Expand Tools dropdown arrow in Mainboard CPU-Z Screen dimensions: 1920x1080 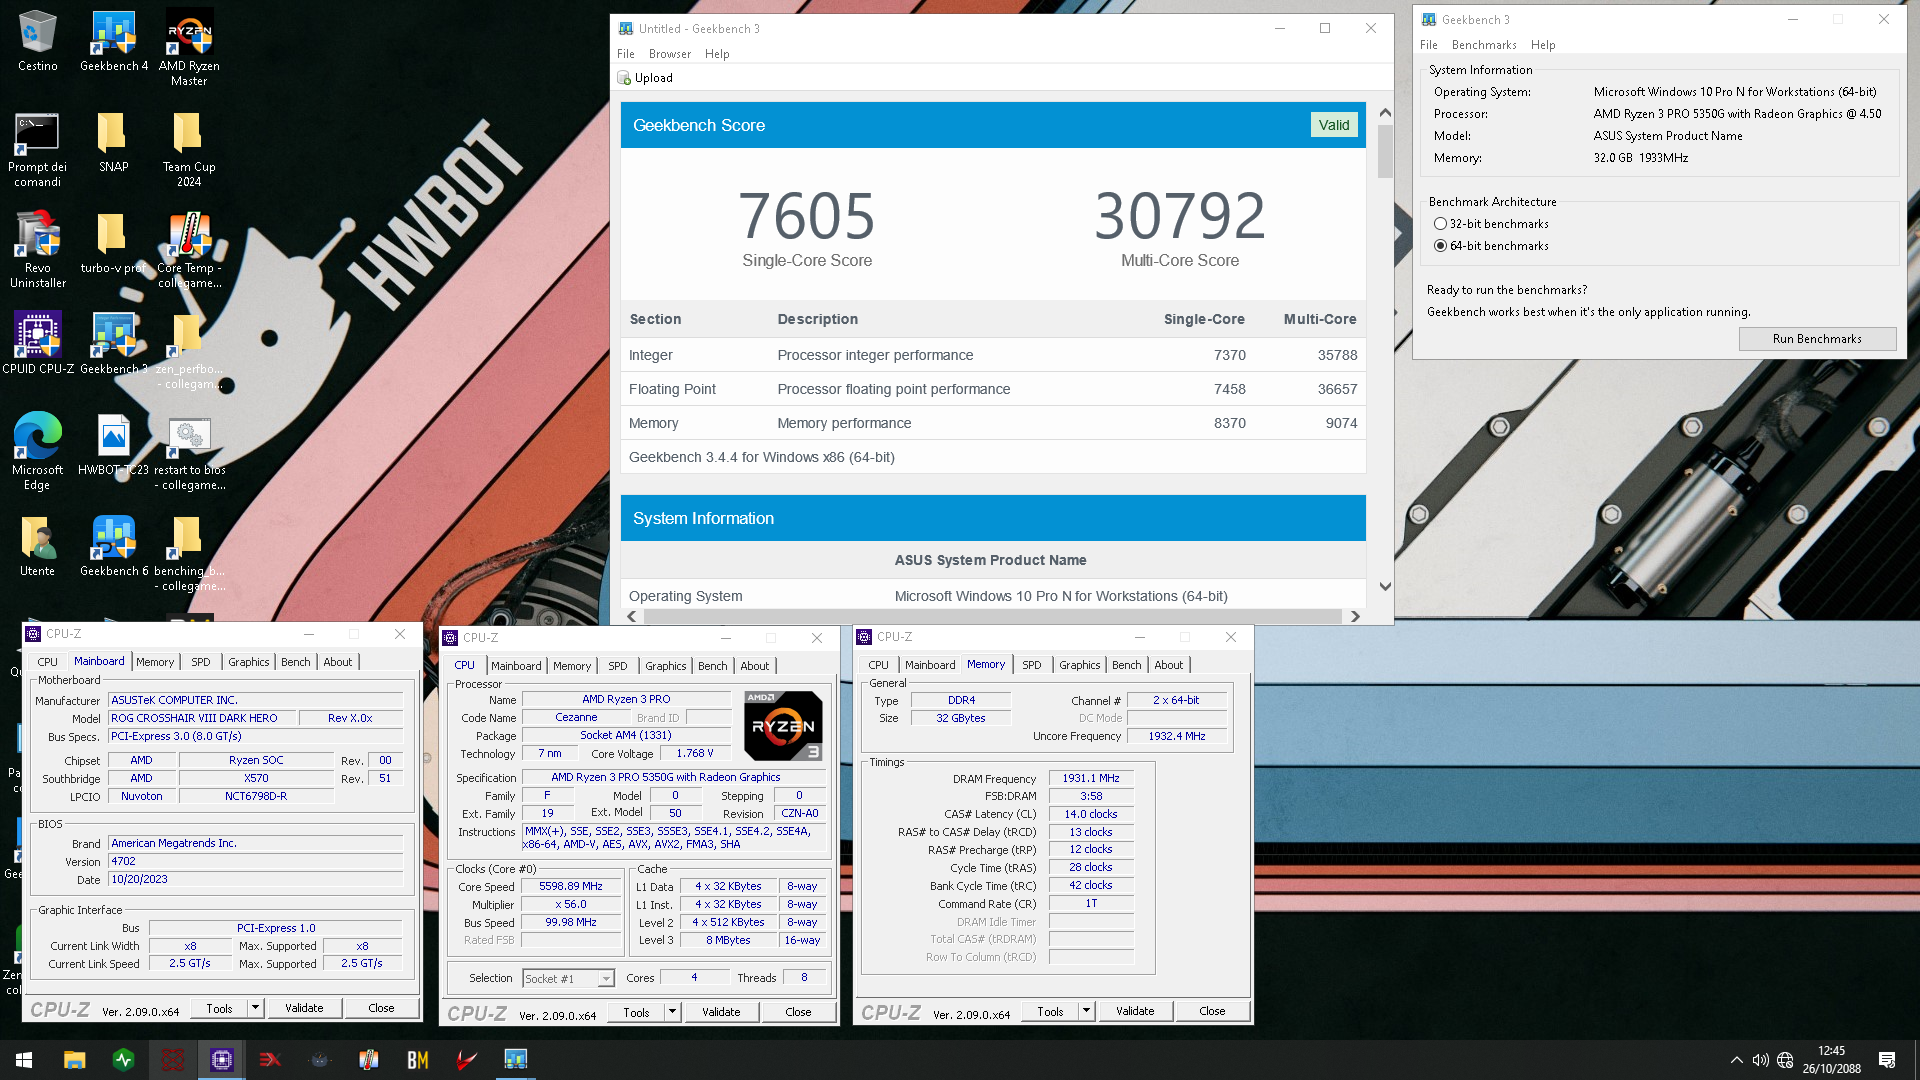(x=255, y=1008)
